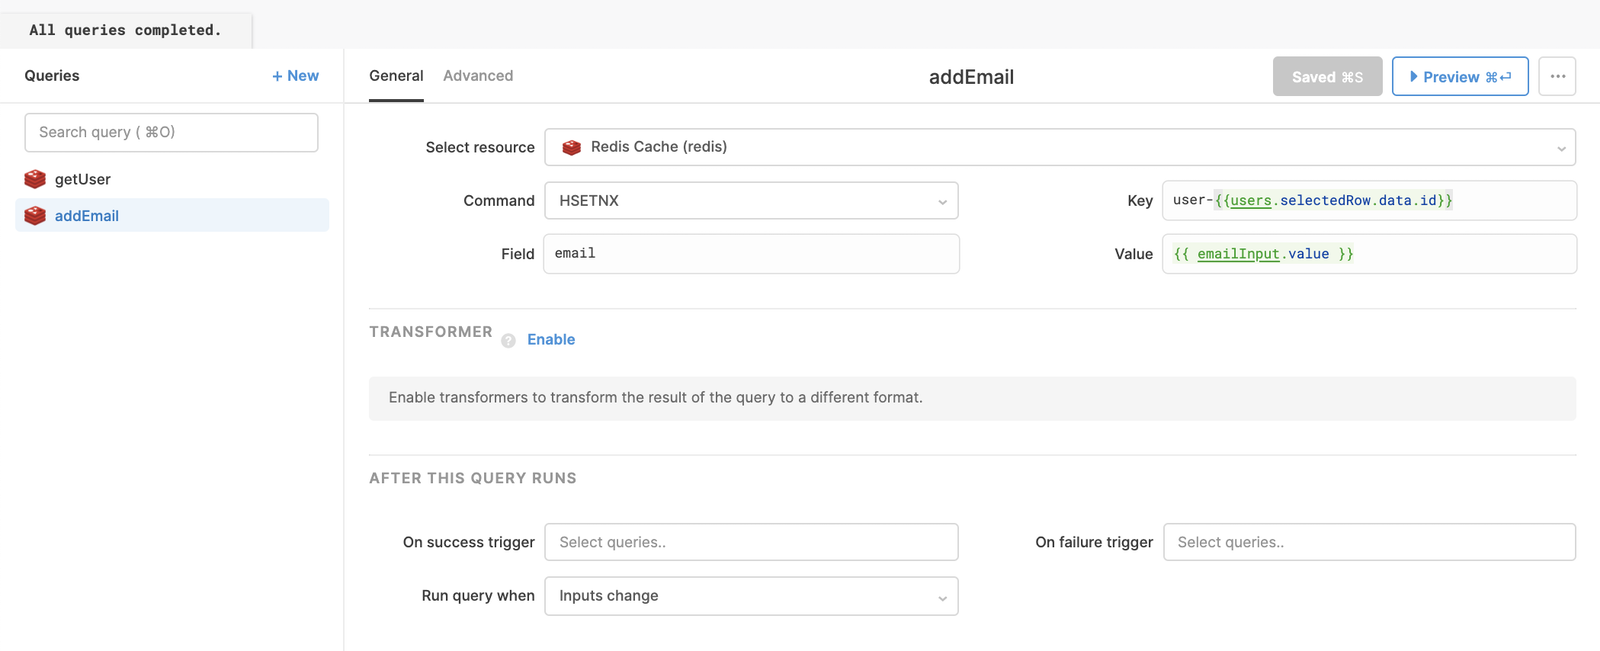1600x651 pixels.
Task: Click the Redis icon beside getUser query
Action: pos(35,179)
